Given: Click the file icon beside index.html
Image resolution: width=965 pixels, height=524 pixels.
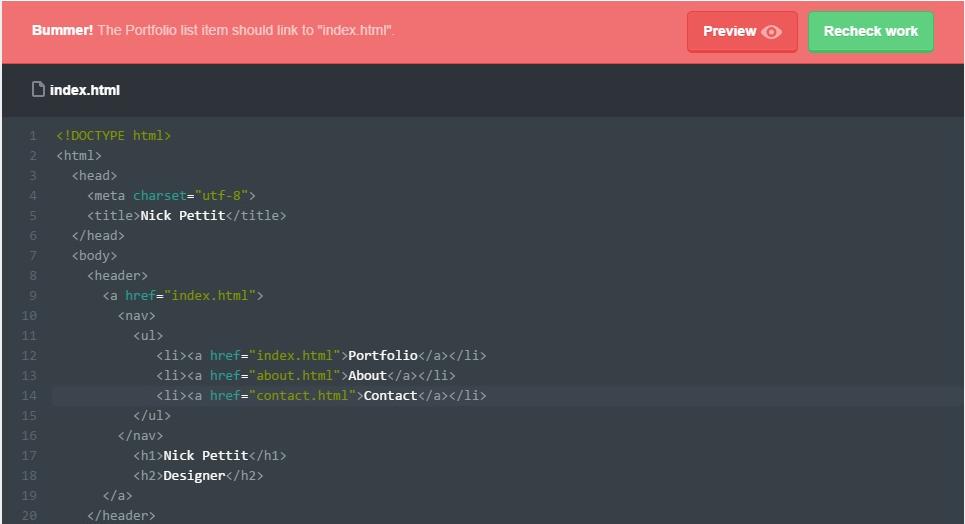Looking at the screenshot, I should pyautogui.click(x=38, y=90).
